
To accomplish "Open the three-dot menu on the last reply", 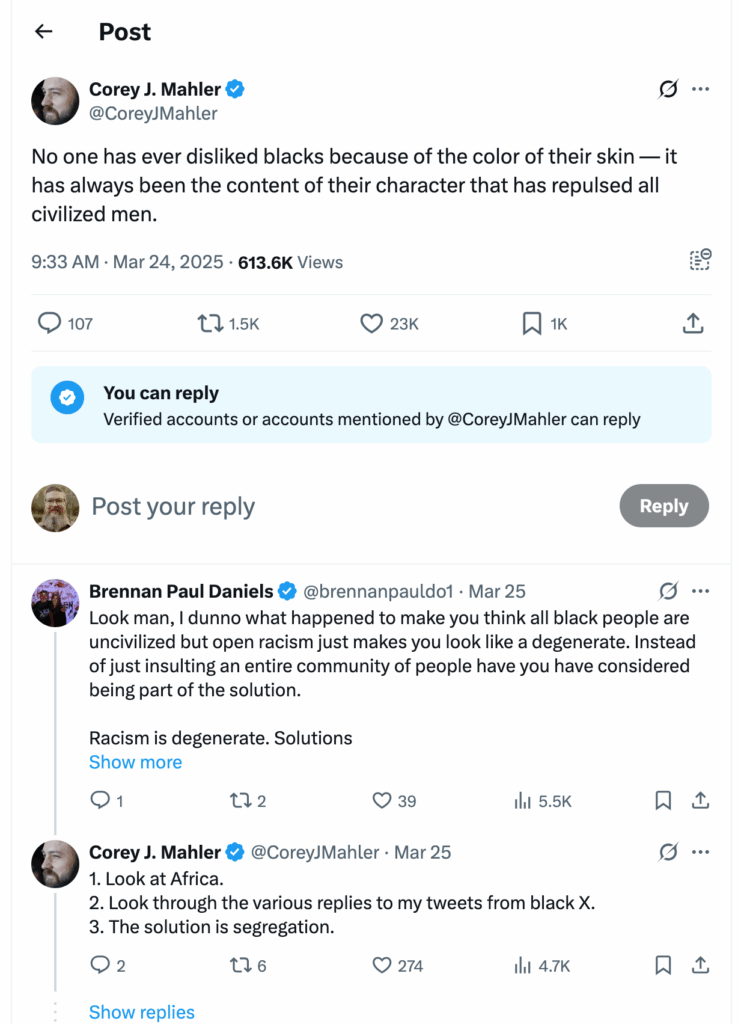I will pos(700,852).
